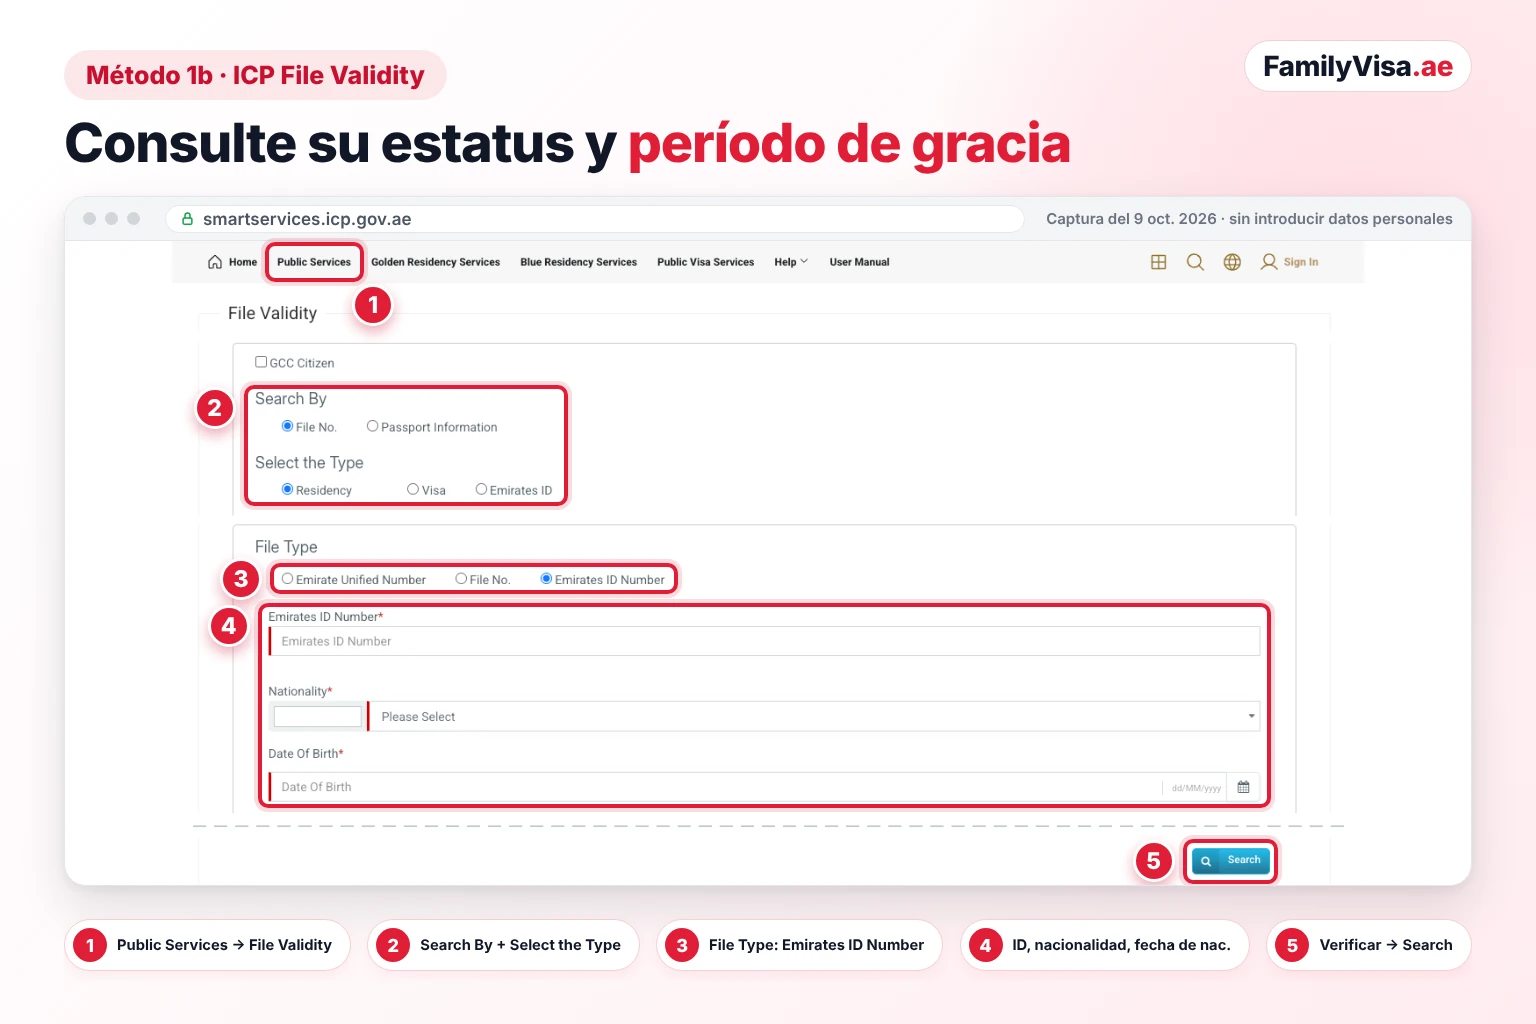Open the User Manual link
1536x1024 pixels.
coord(859,262)
